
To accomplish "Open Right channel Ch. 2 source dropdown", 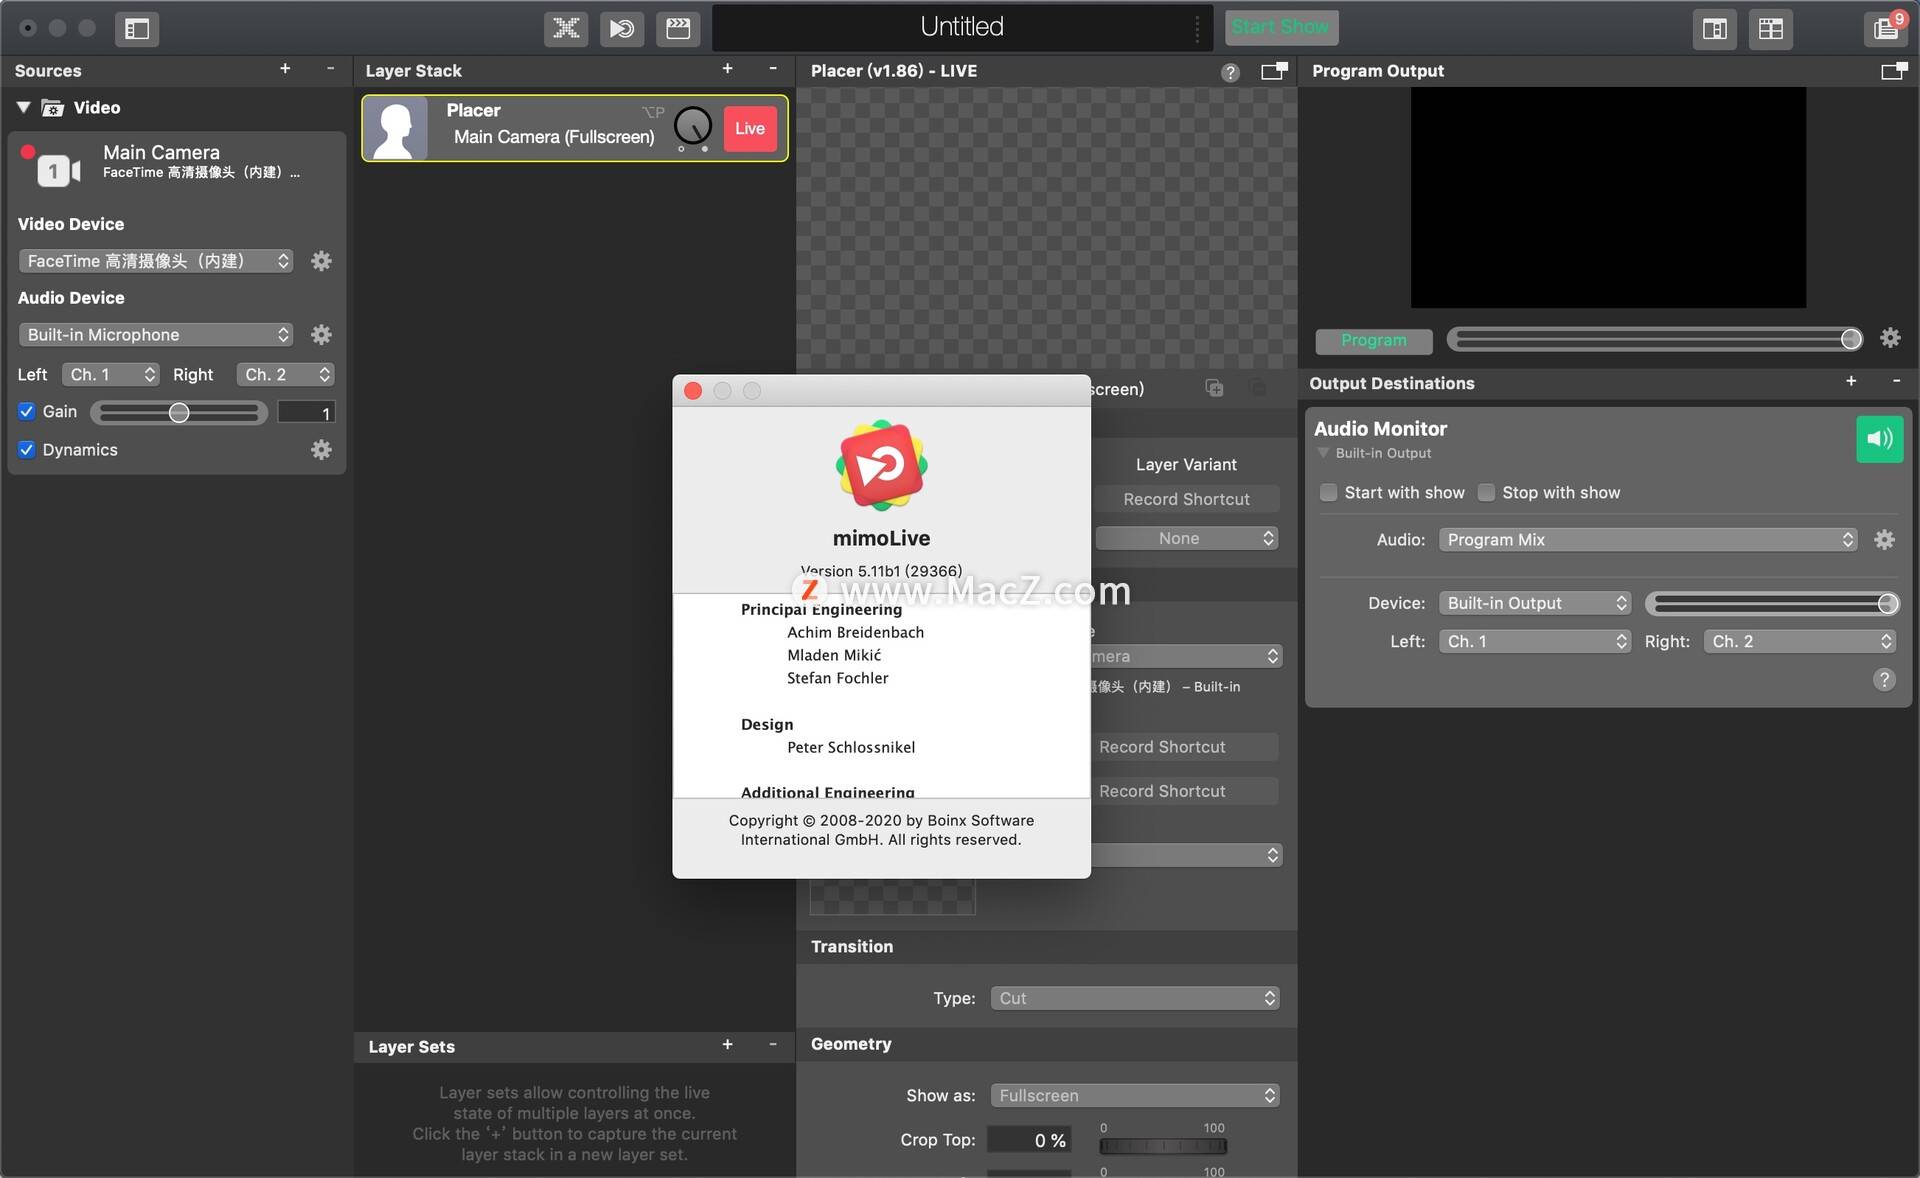I will (285, 374).
